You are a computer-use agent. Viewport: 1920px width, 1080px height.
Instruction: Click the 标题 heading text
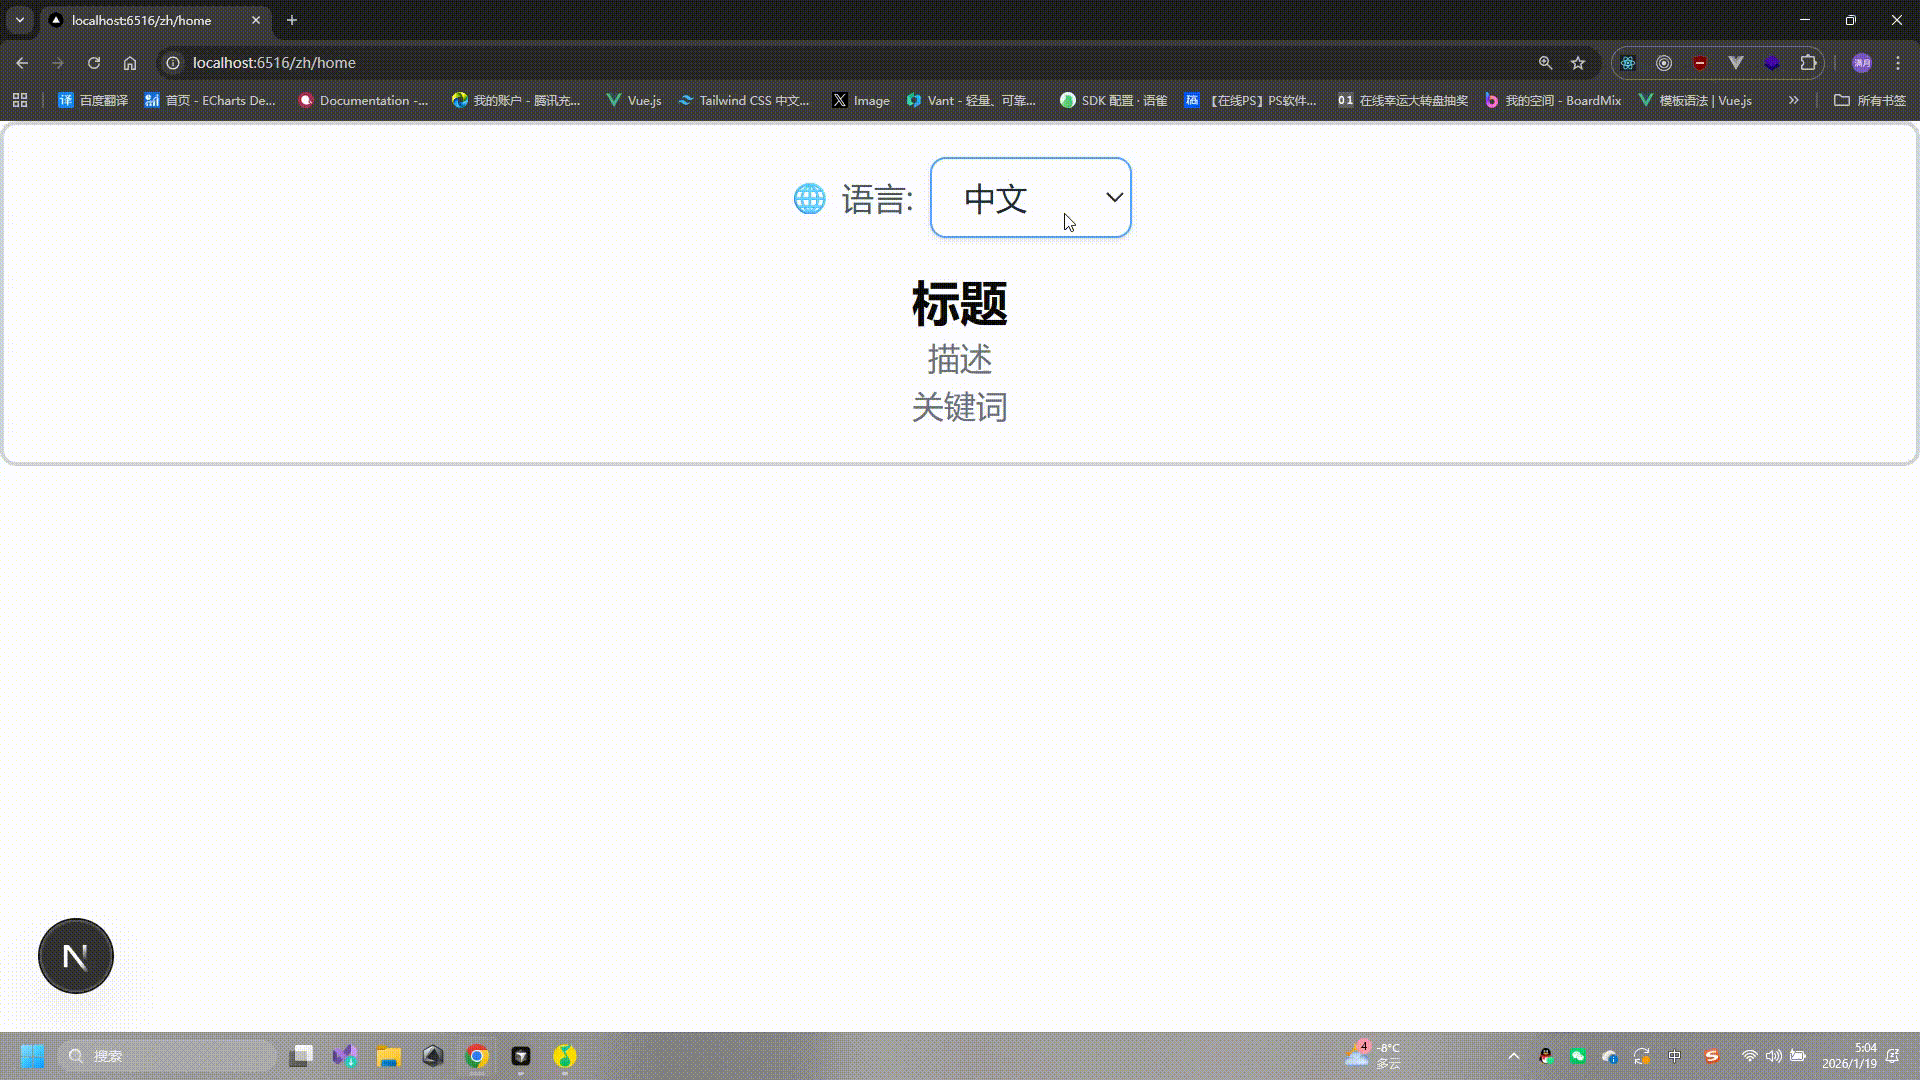(x=959, y=302)
